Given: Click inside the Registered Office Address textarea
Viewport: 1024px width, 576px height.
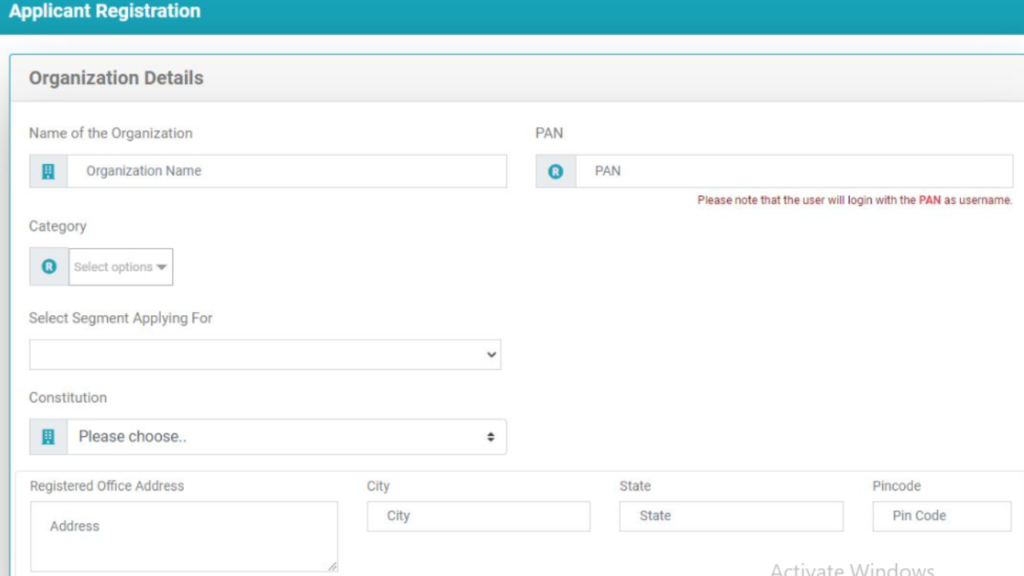Looking at the screenshot, I should (183, 536).
